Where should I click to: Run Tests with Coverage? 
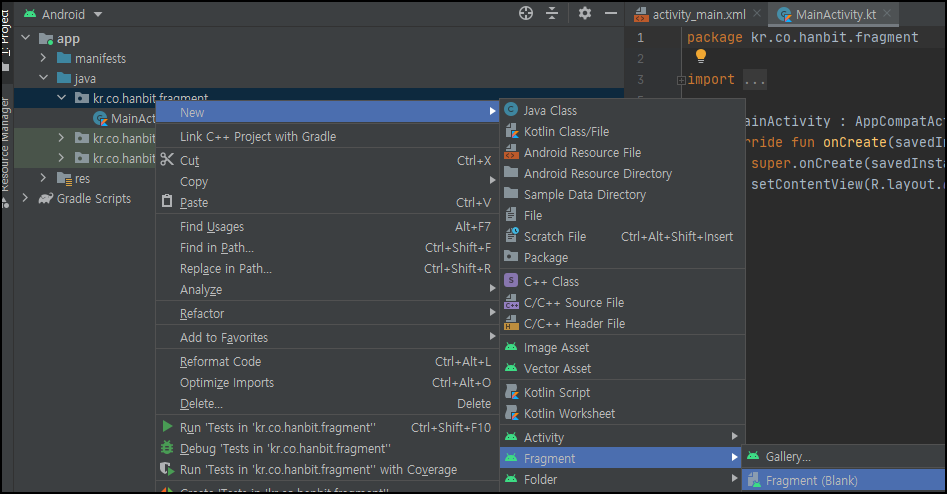click(x=327, y=469)
